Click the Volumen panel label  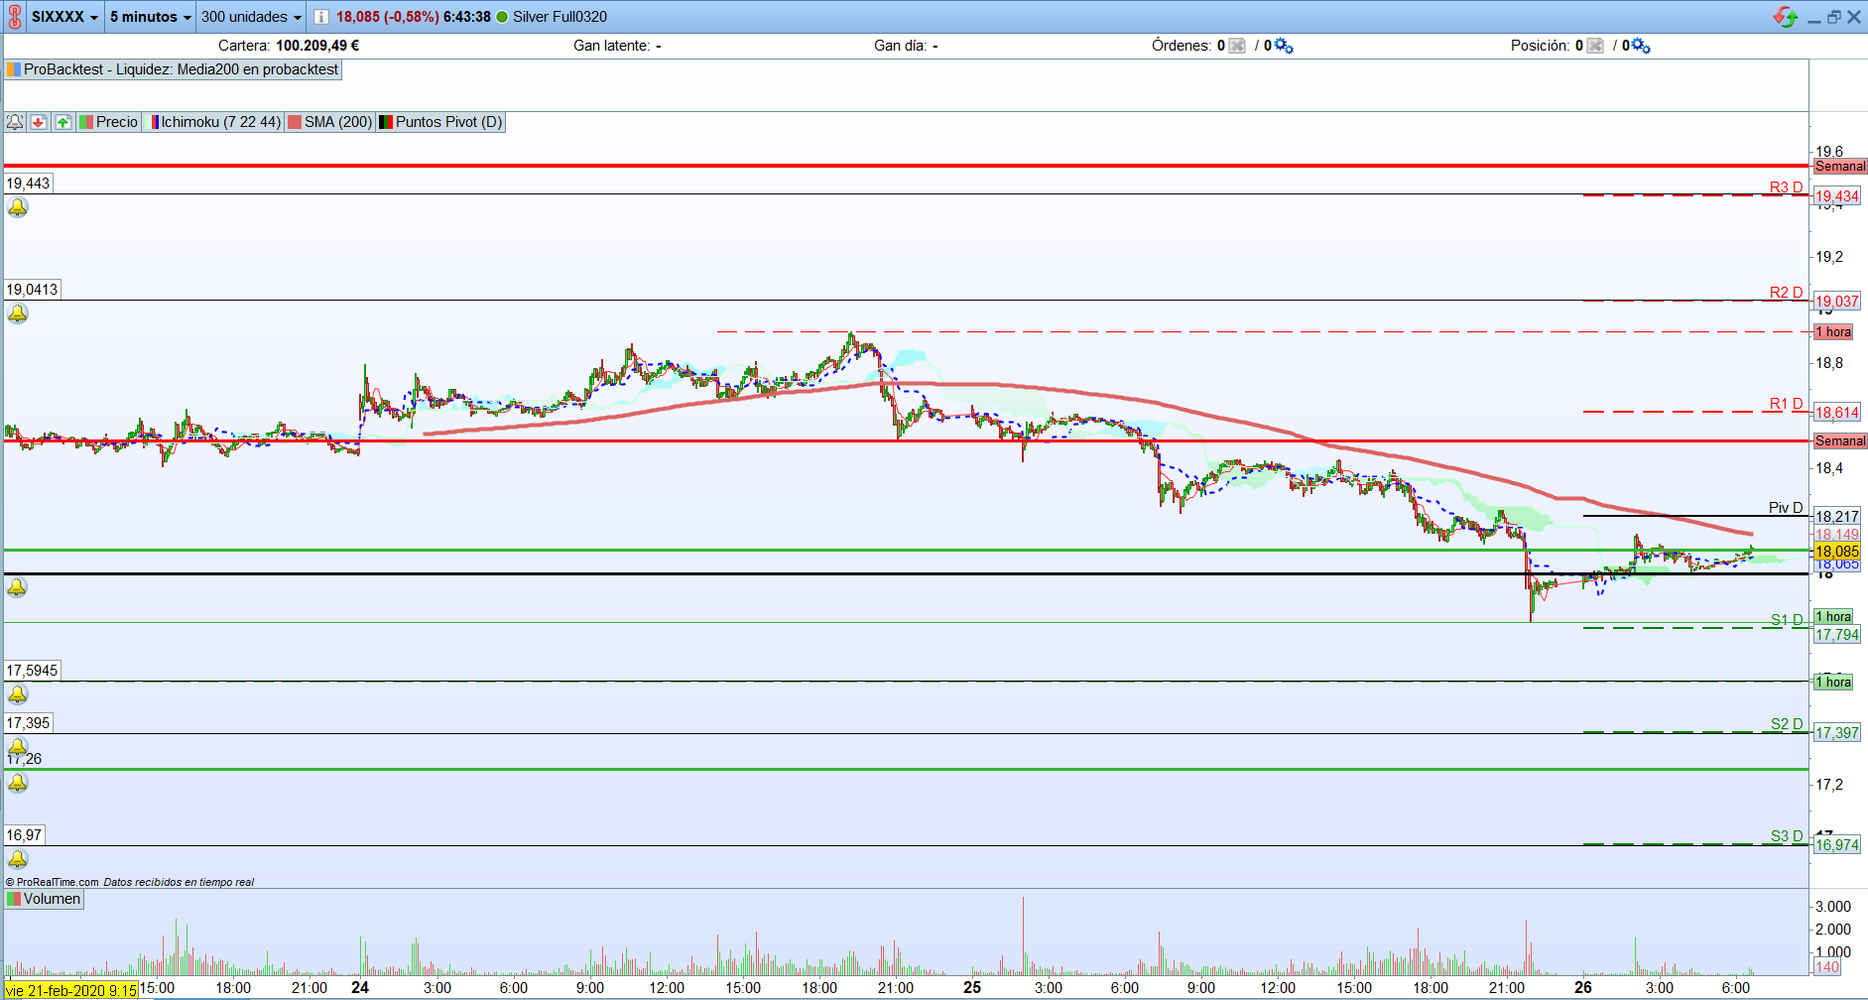pos(44,899)
